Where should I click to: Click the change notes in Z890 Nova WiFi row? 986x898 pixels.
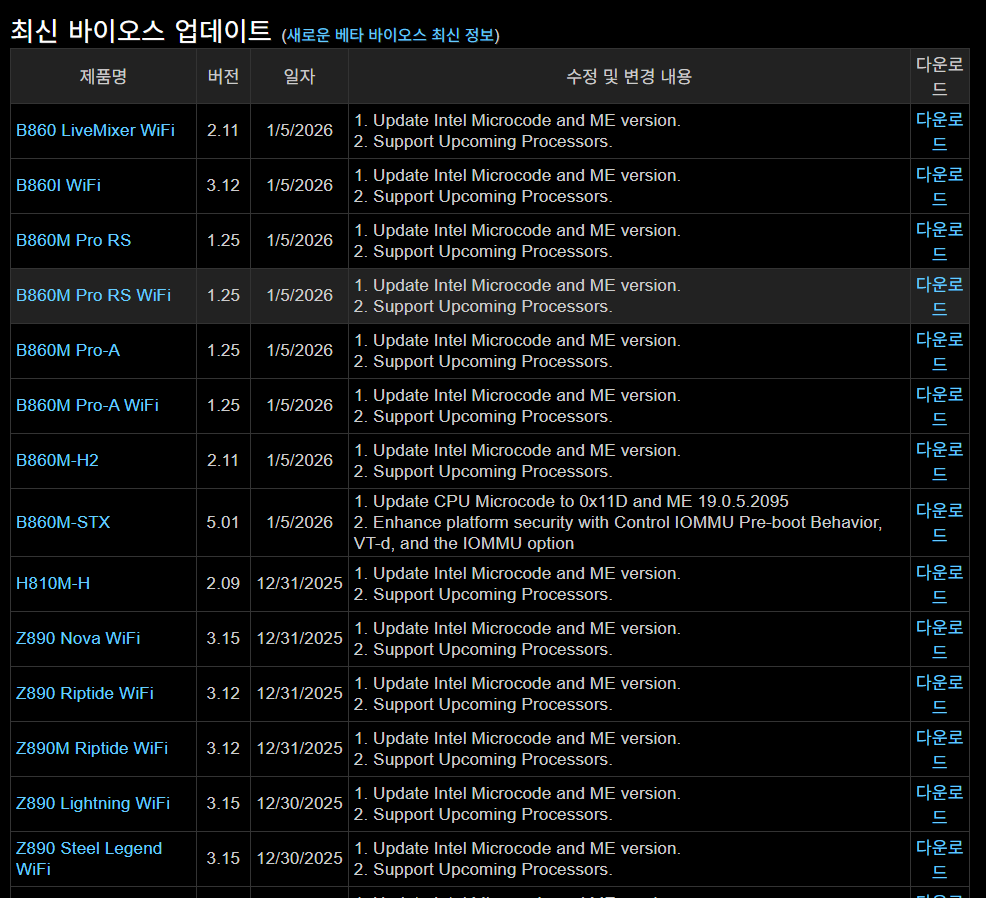click(517, 639)
